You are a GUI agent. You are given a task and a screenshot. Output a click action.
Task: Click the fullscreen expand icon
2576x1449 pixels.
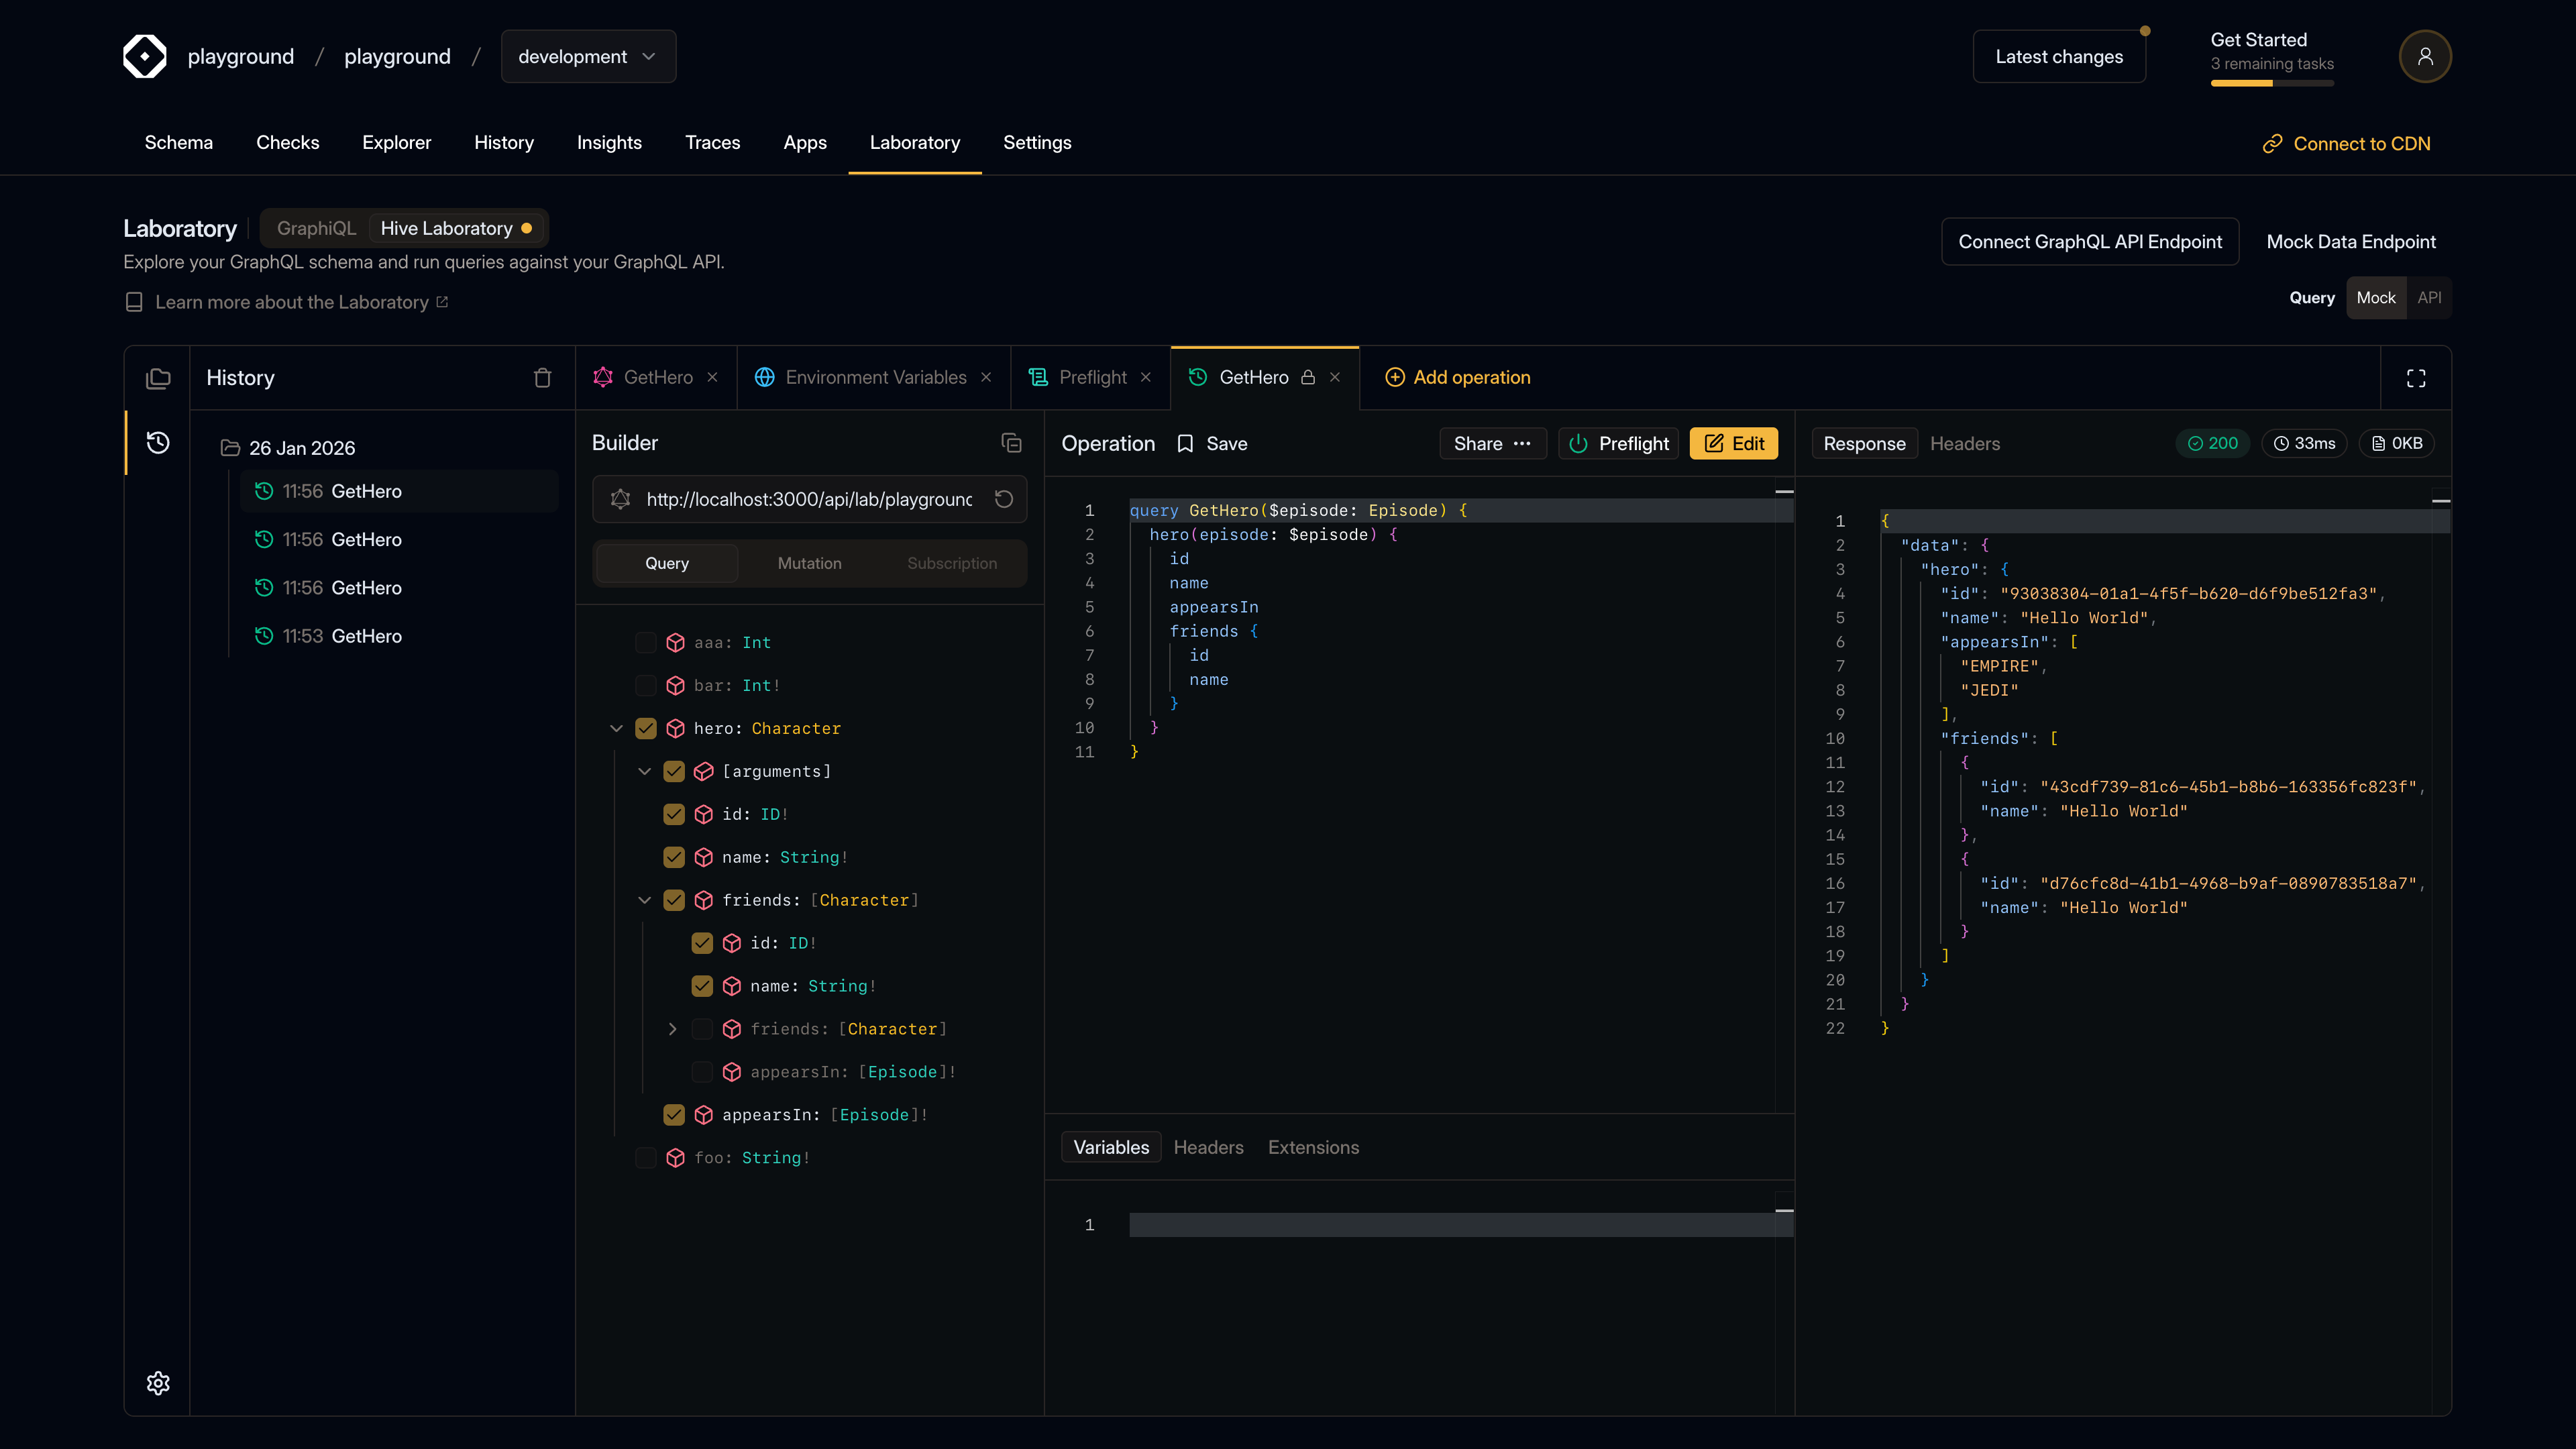pos(2416,378)
